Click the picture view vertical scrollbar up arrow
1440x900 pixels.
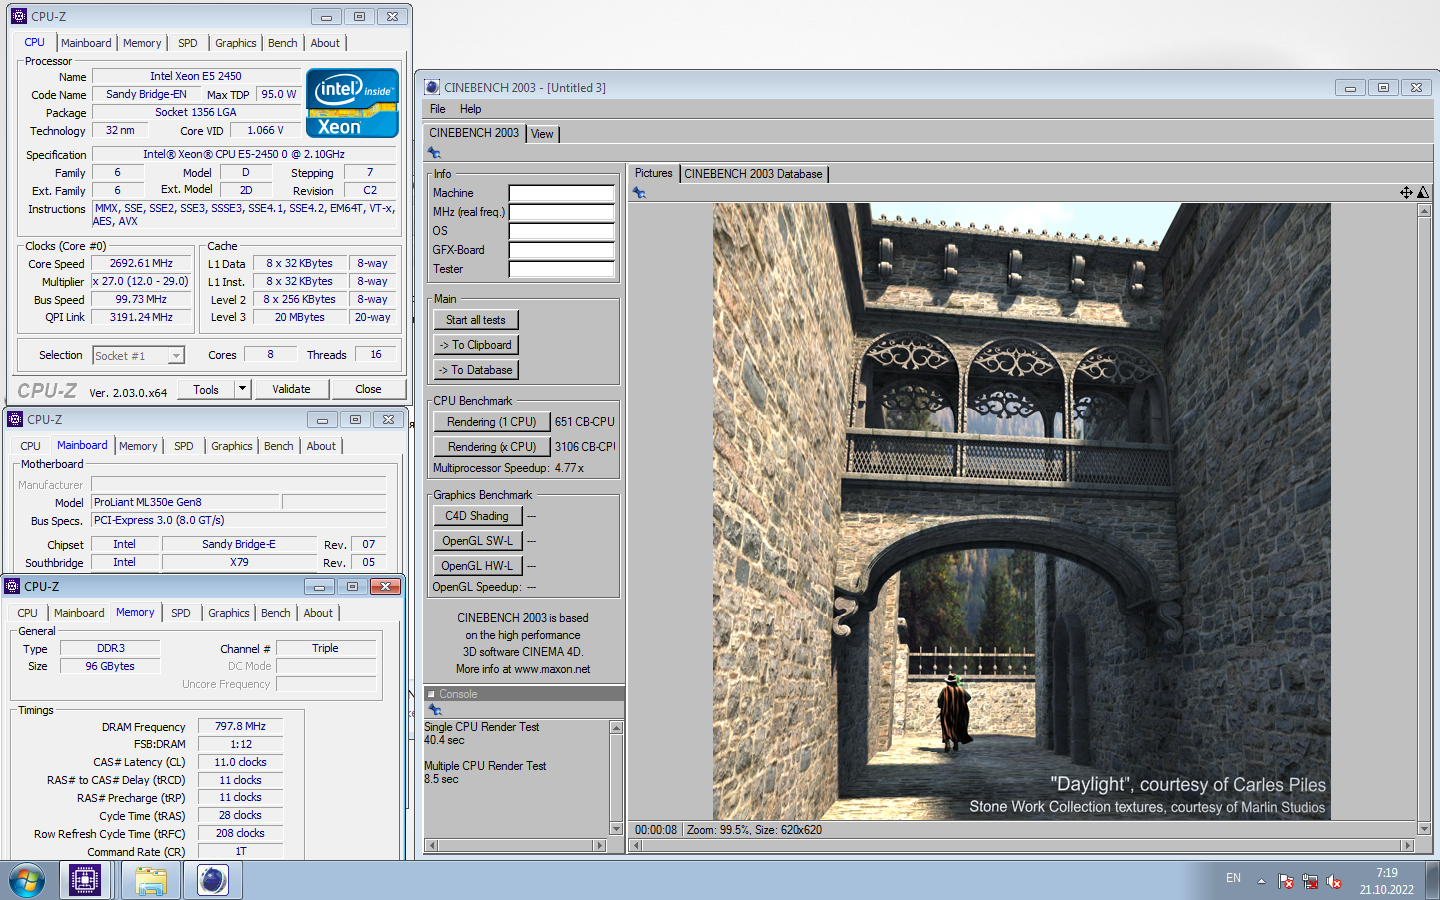click(1424, 210)
